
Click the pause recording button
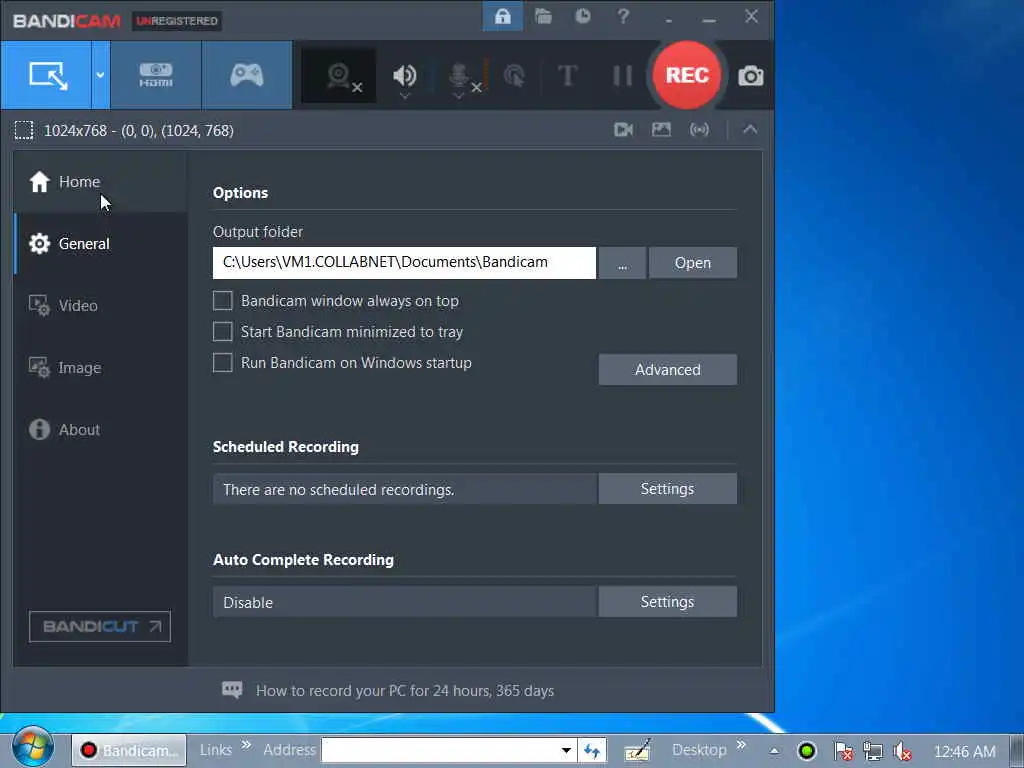point(622,75)
